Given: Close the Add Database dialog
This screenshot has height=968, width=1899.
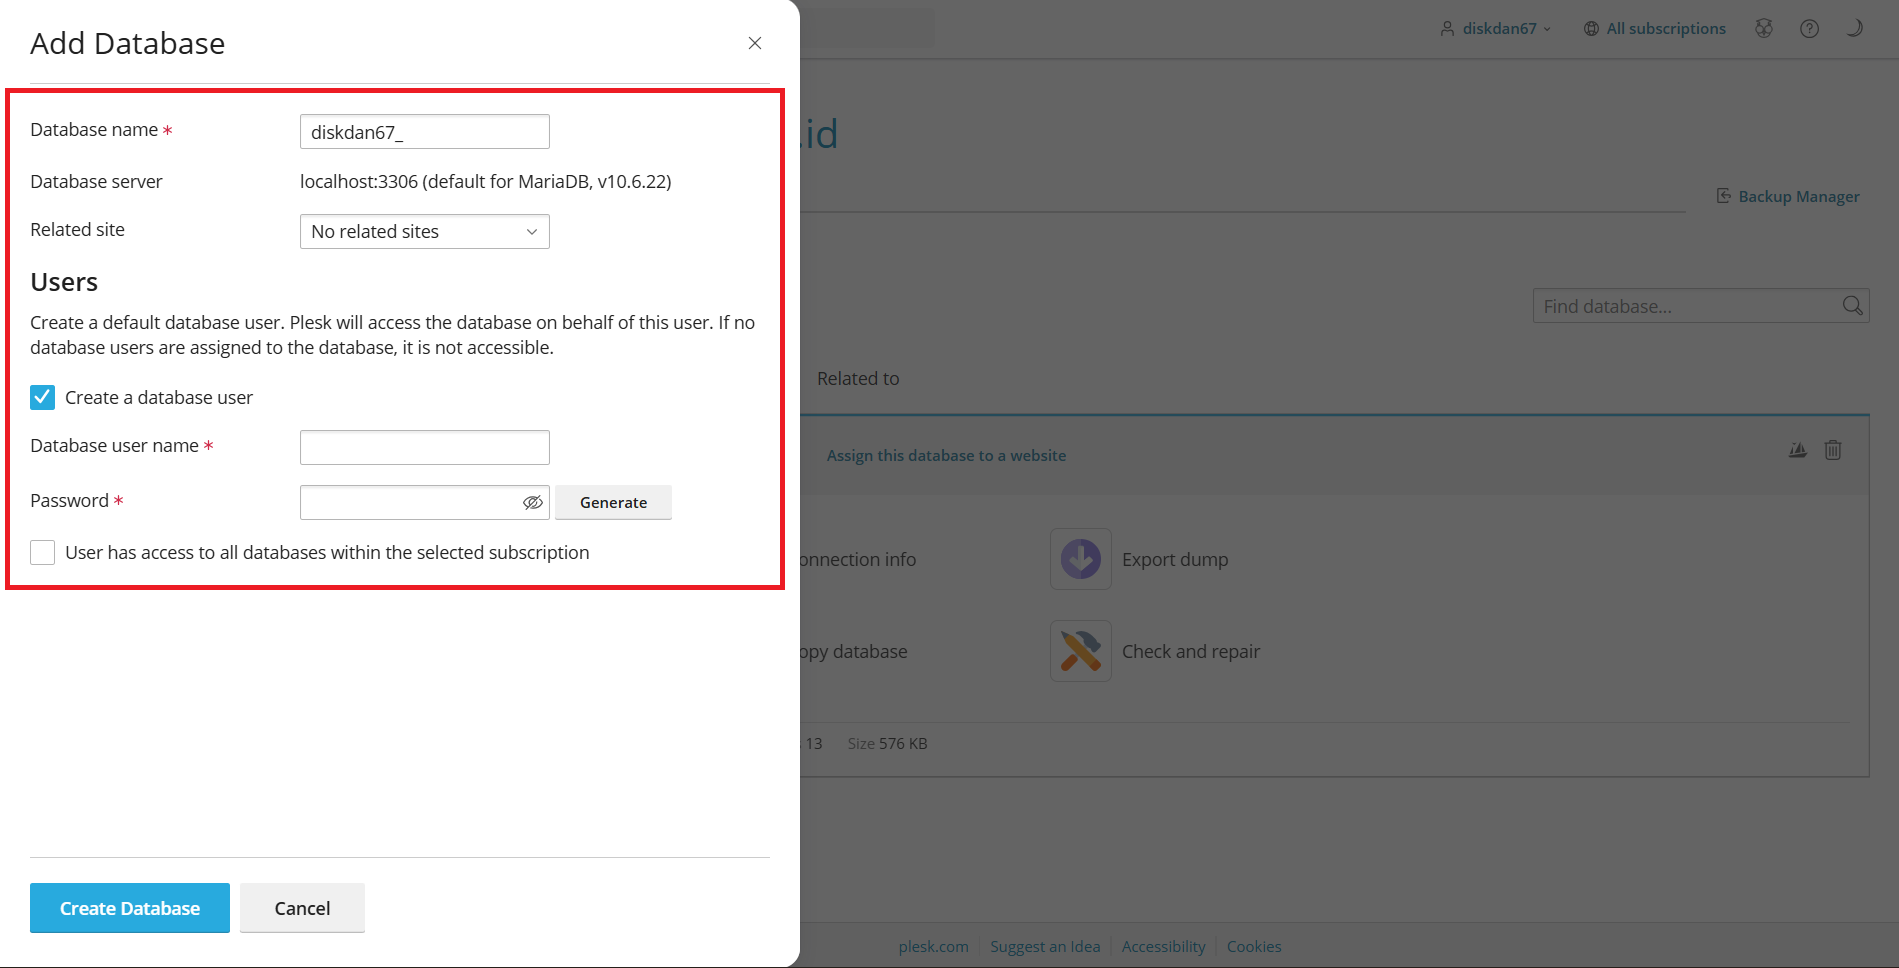Looking at the screenshot, I should click(x=755, y=43).
